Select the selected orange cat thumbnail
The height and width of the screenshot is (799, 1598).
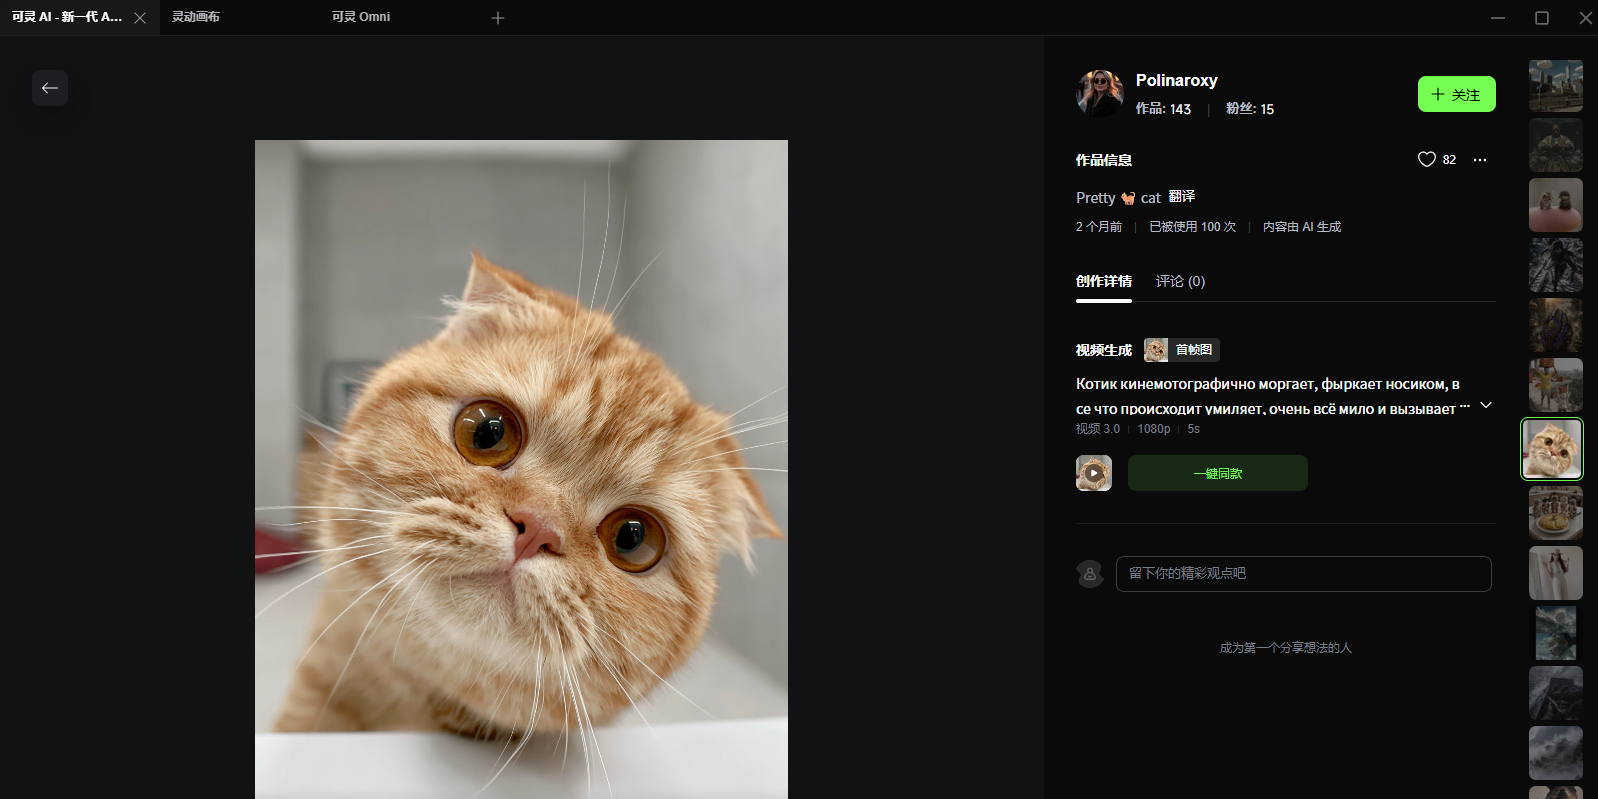(1552, 449)
